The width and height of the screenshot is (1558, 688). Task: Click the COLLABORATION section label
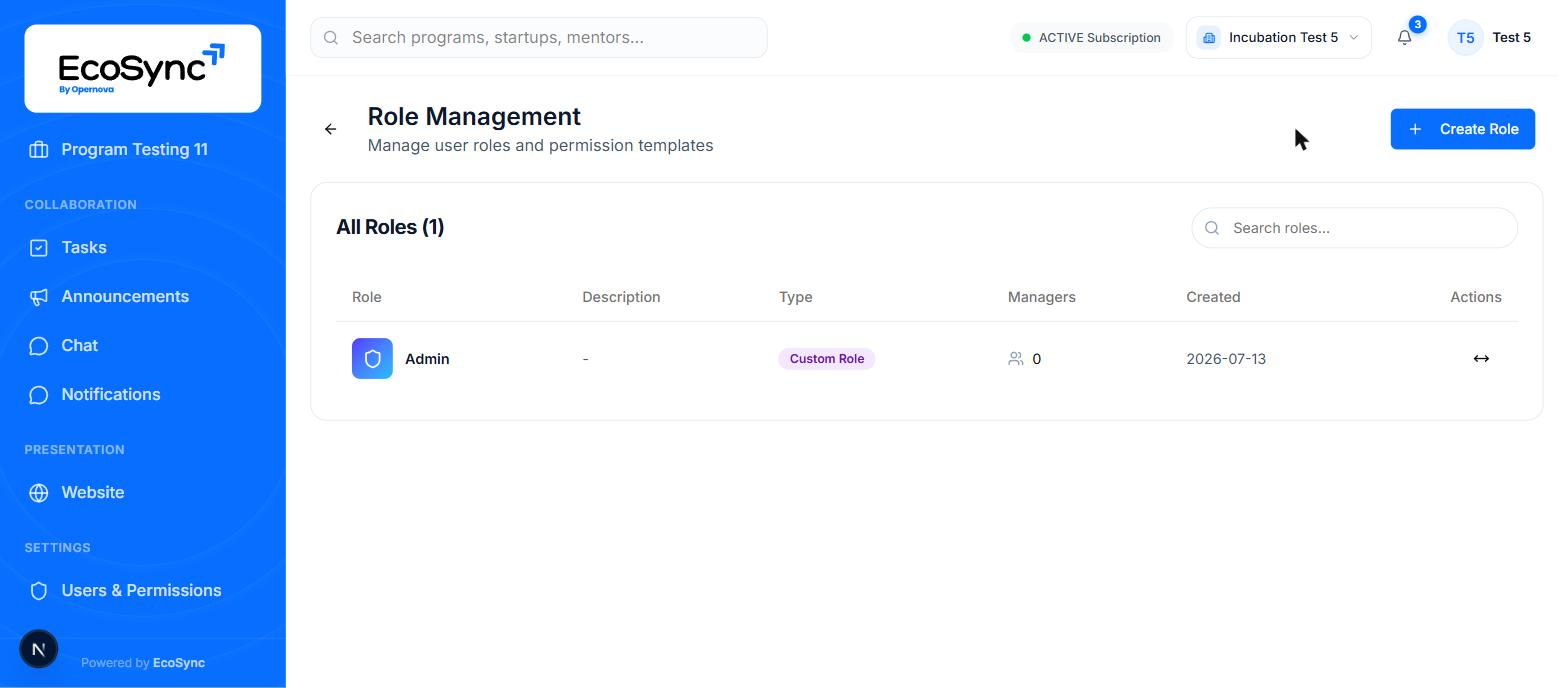click(x=81, y=205)
